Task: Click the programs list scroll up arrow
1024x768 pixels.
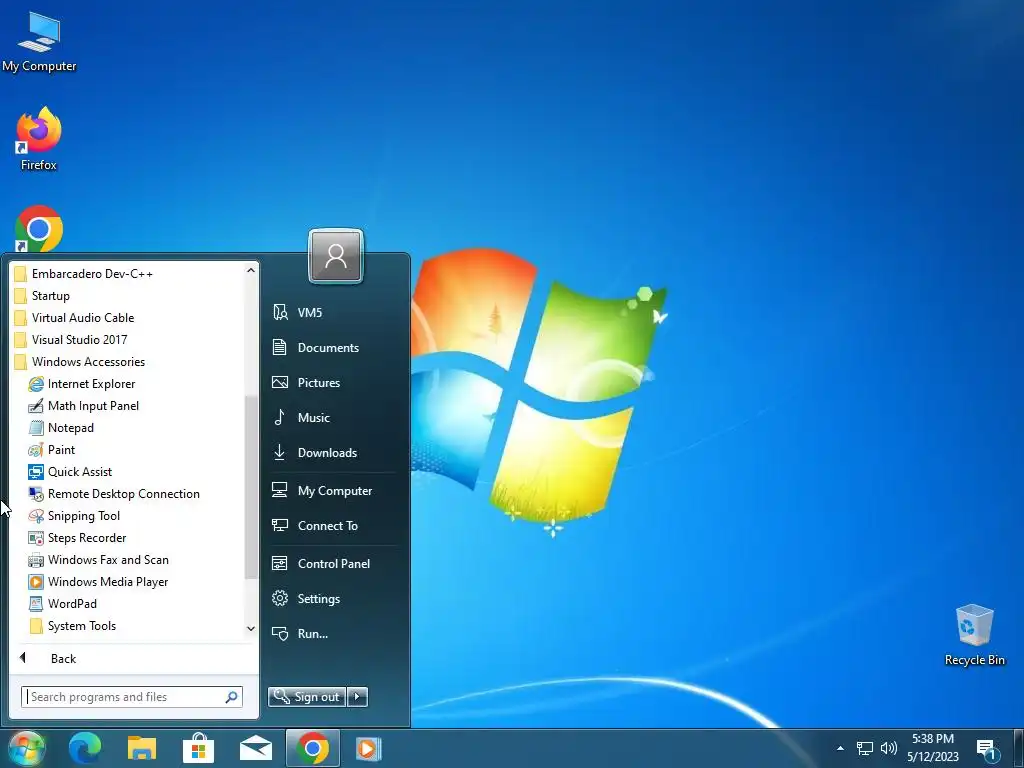Action: pos(251,270)
